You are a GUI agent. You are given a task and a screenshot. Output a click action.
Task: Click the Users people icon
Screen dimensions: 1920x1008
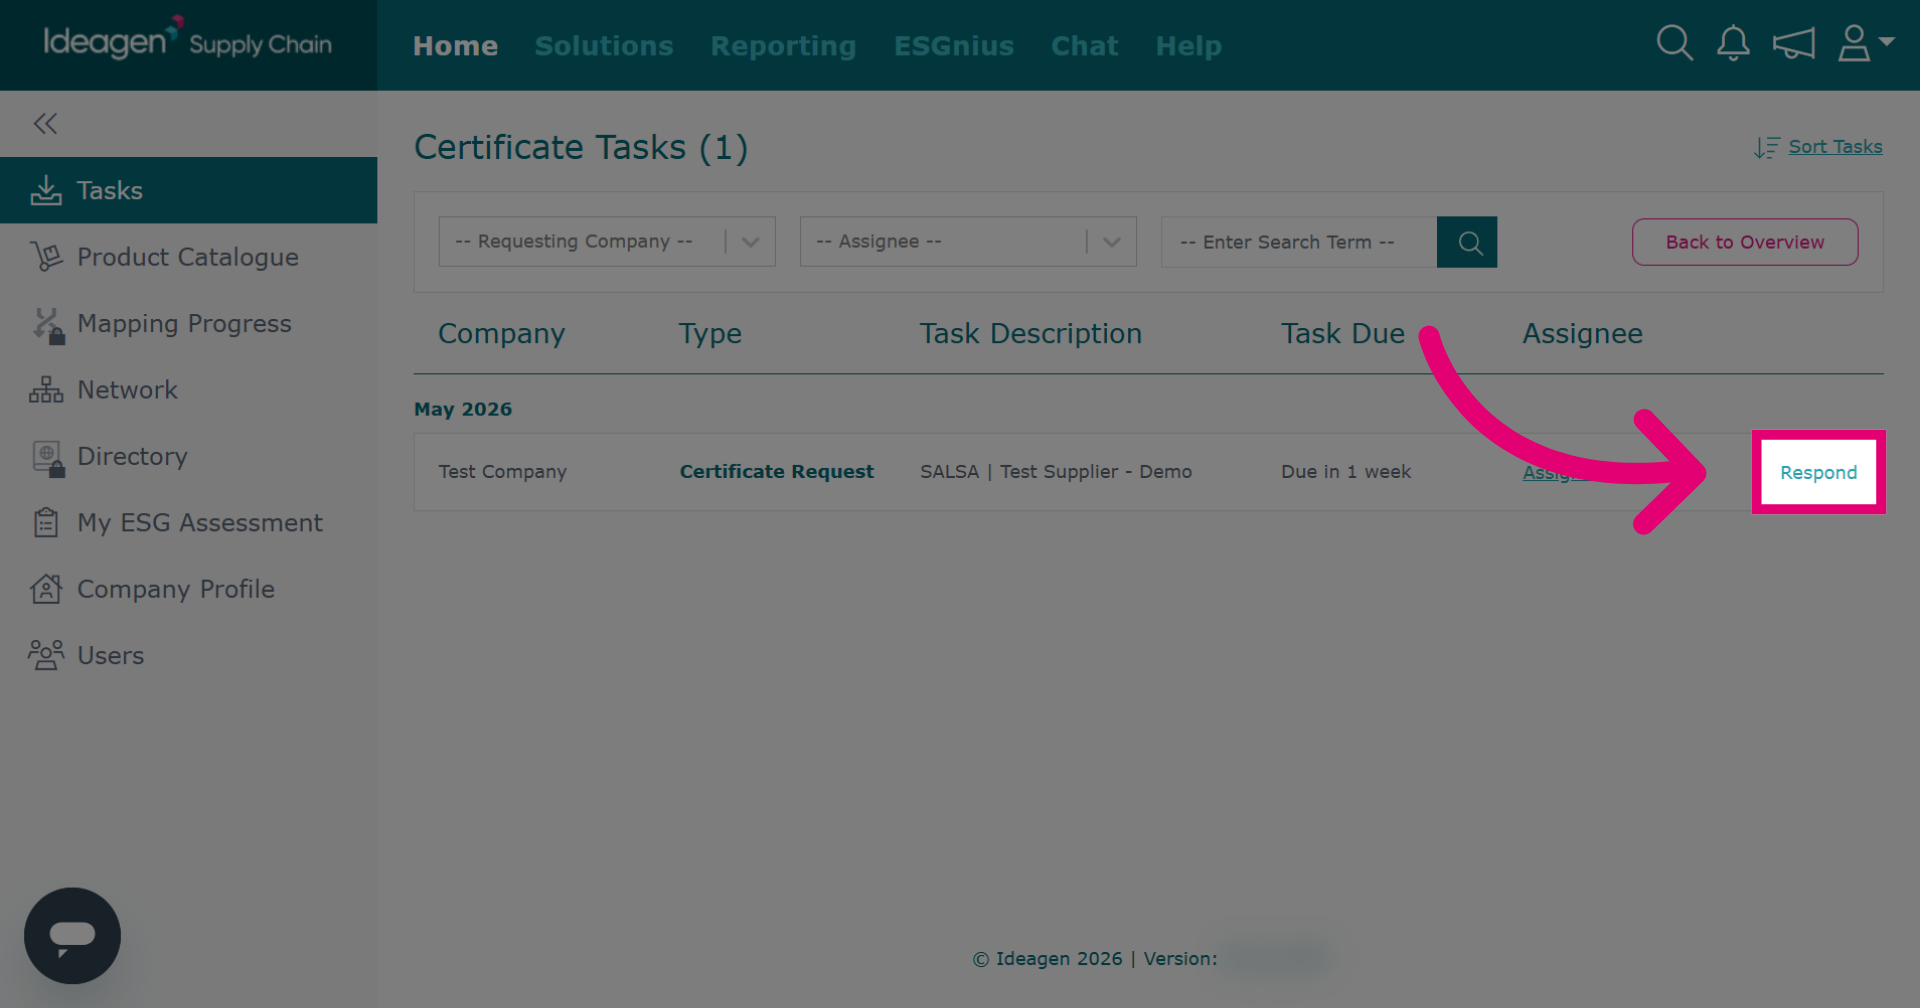(x=46, y=655)
